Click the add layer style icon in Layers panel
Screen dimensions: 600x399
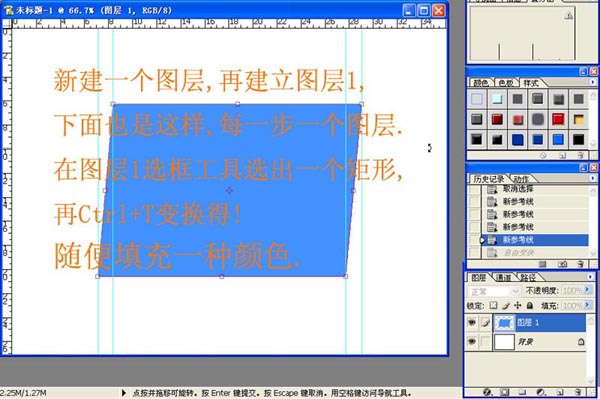click(x=487, y=392)
